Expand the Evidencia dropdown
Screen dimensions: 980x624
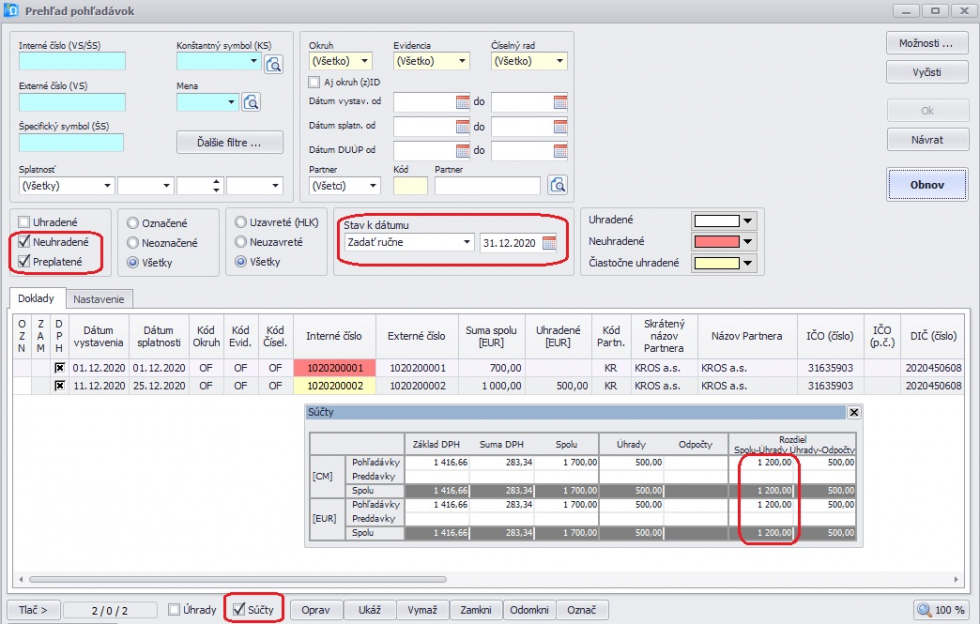(x=462, y=61)
